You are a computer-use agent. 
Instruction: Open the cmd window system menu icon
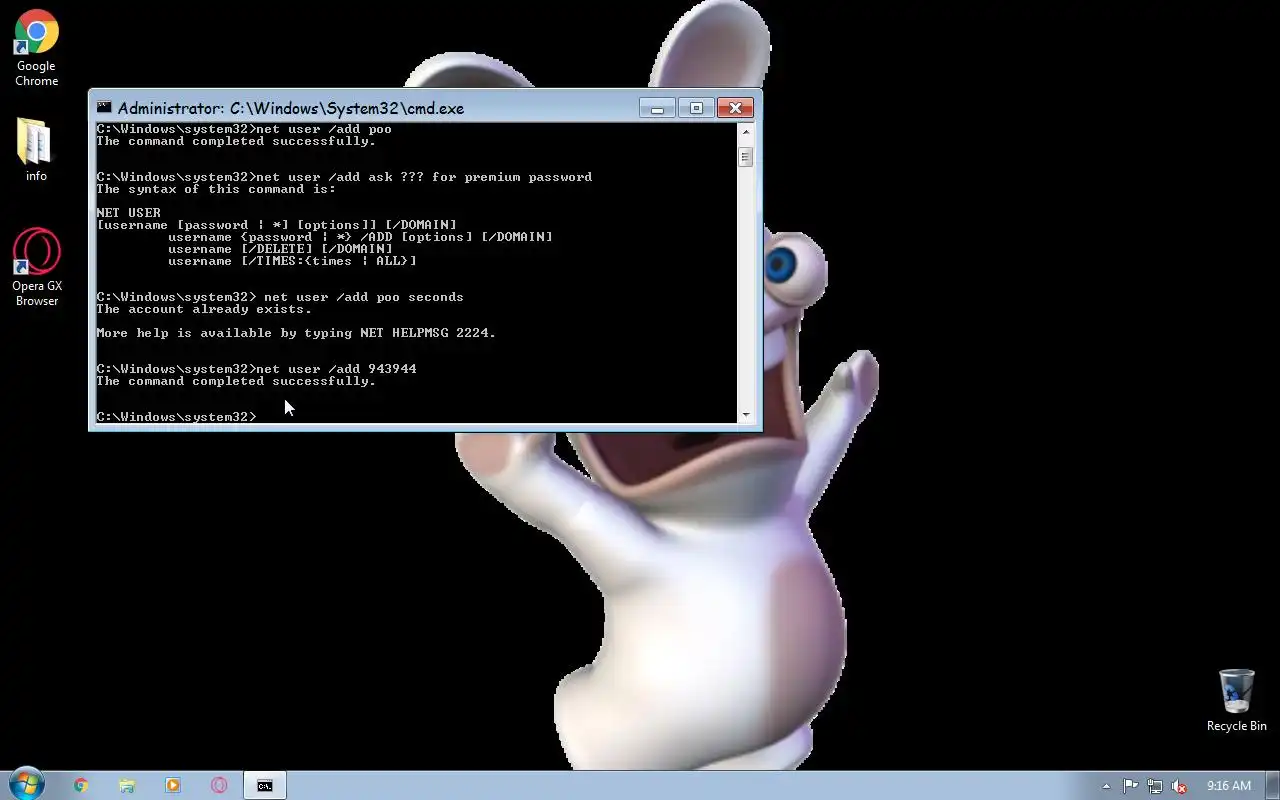(x=104, y=108)
